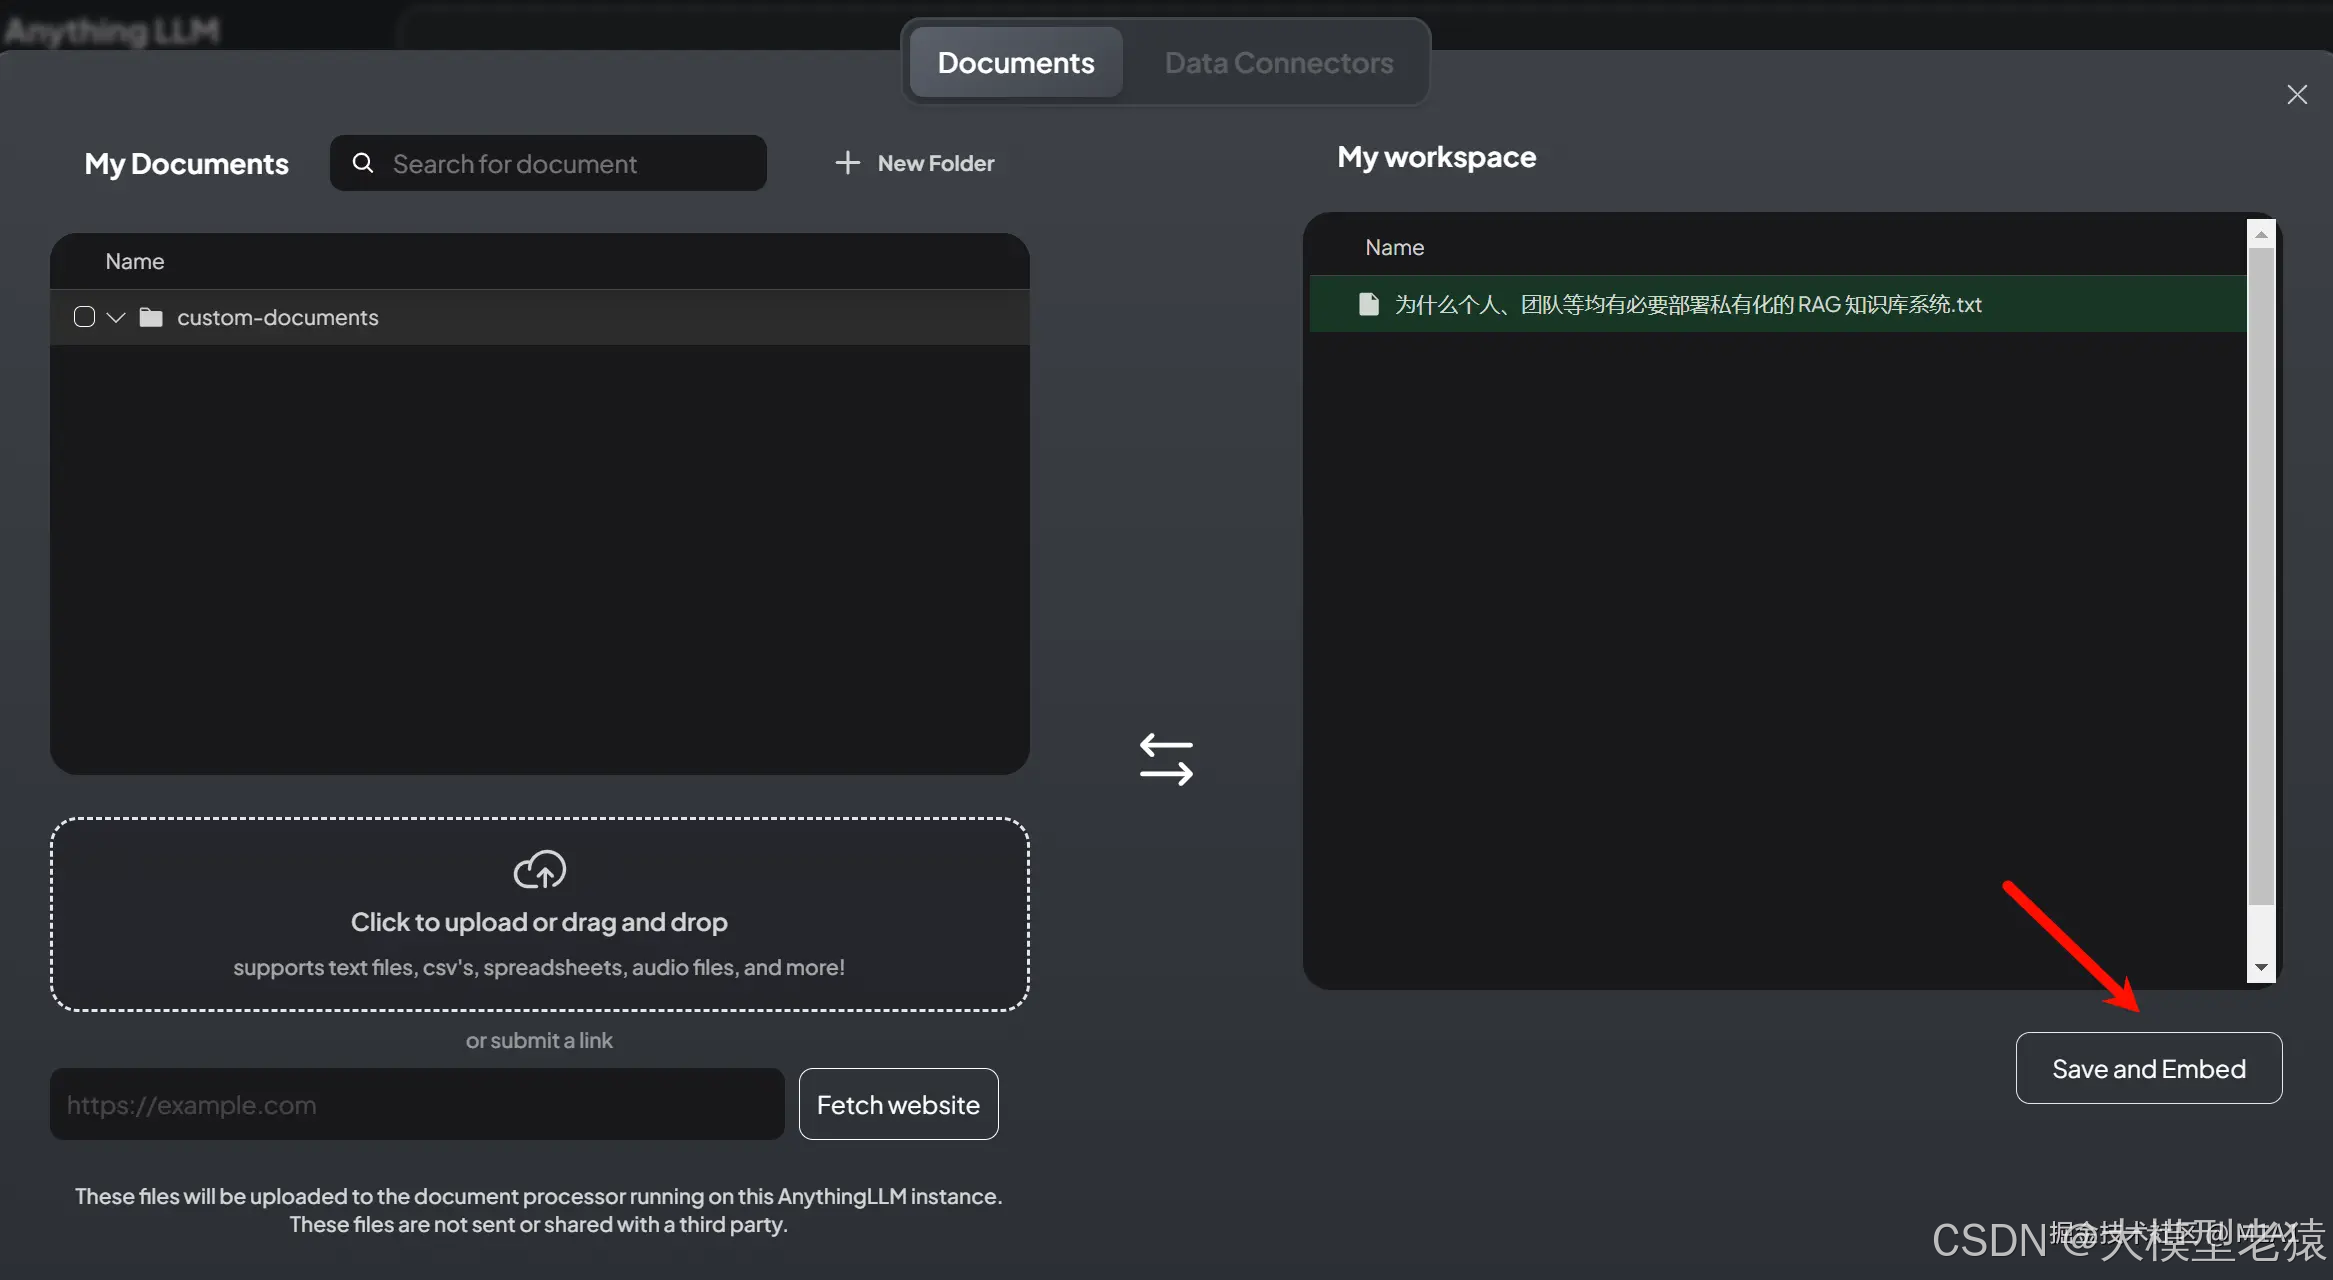Click the custom-documents folder icon
The height and width of the screenshot is (1280, 2333).
pos(151,317)
